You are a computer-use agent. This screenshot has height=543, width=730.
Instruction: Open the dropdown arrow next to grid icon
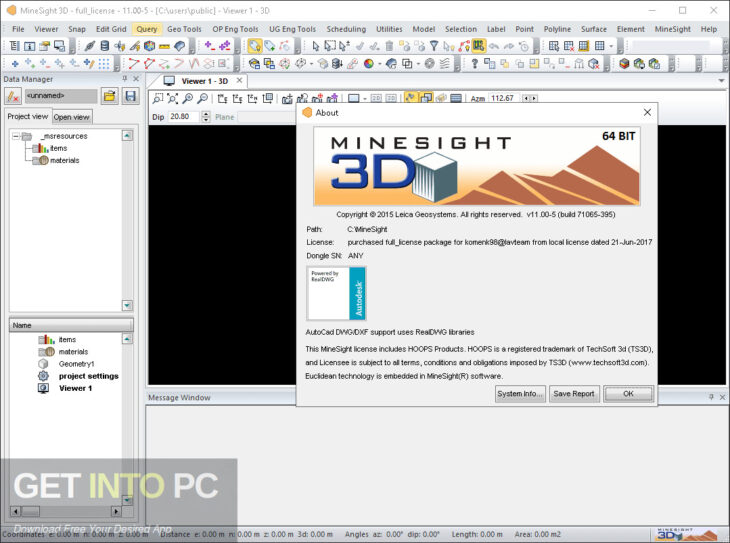pos(611,46)
